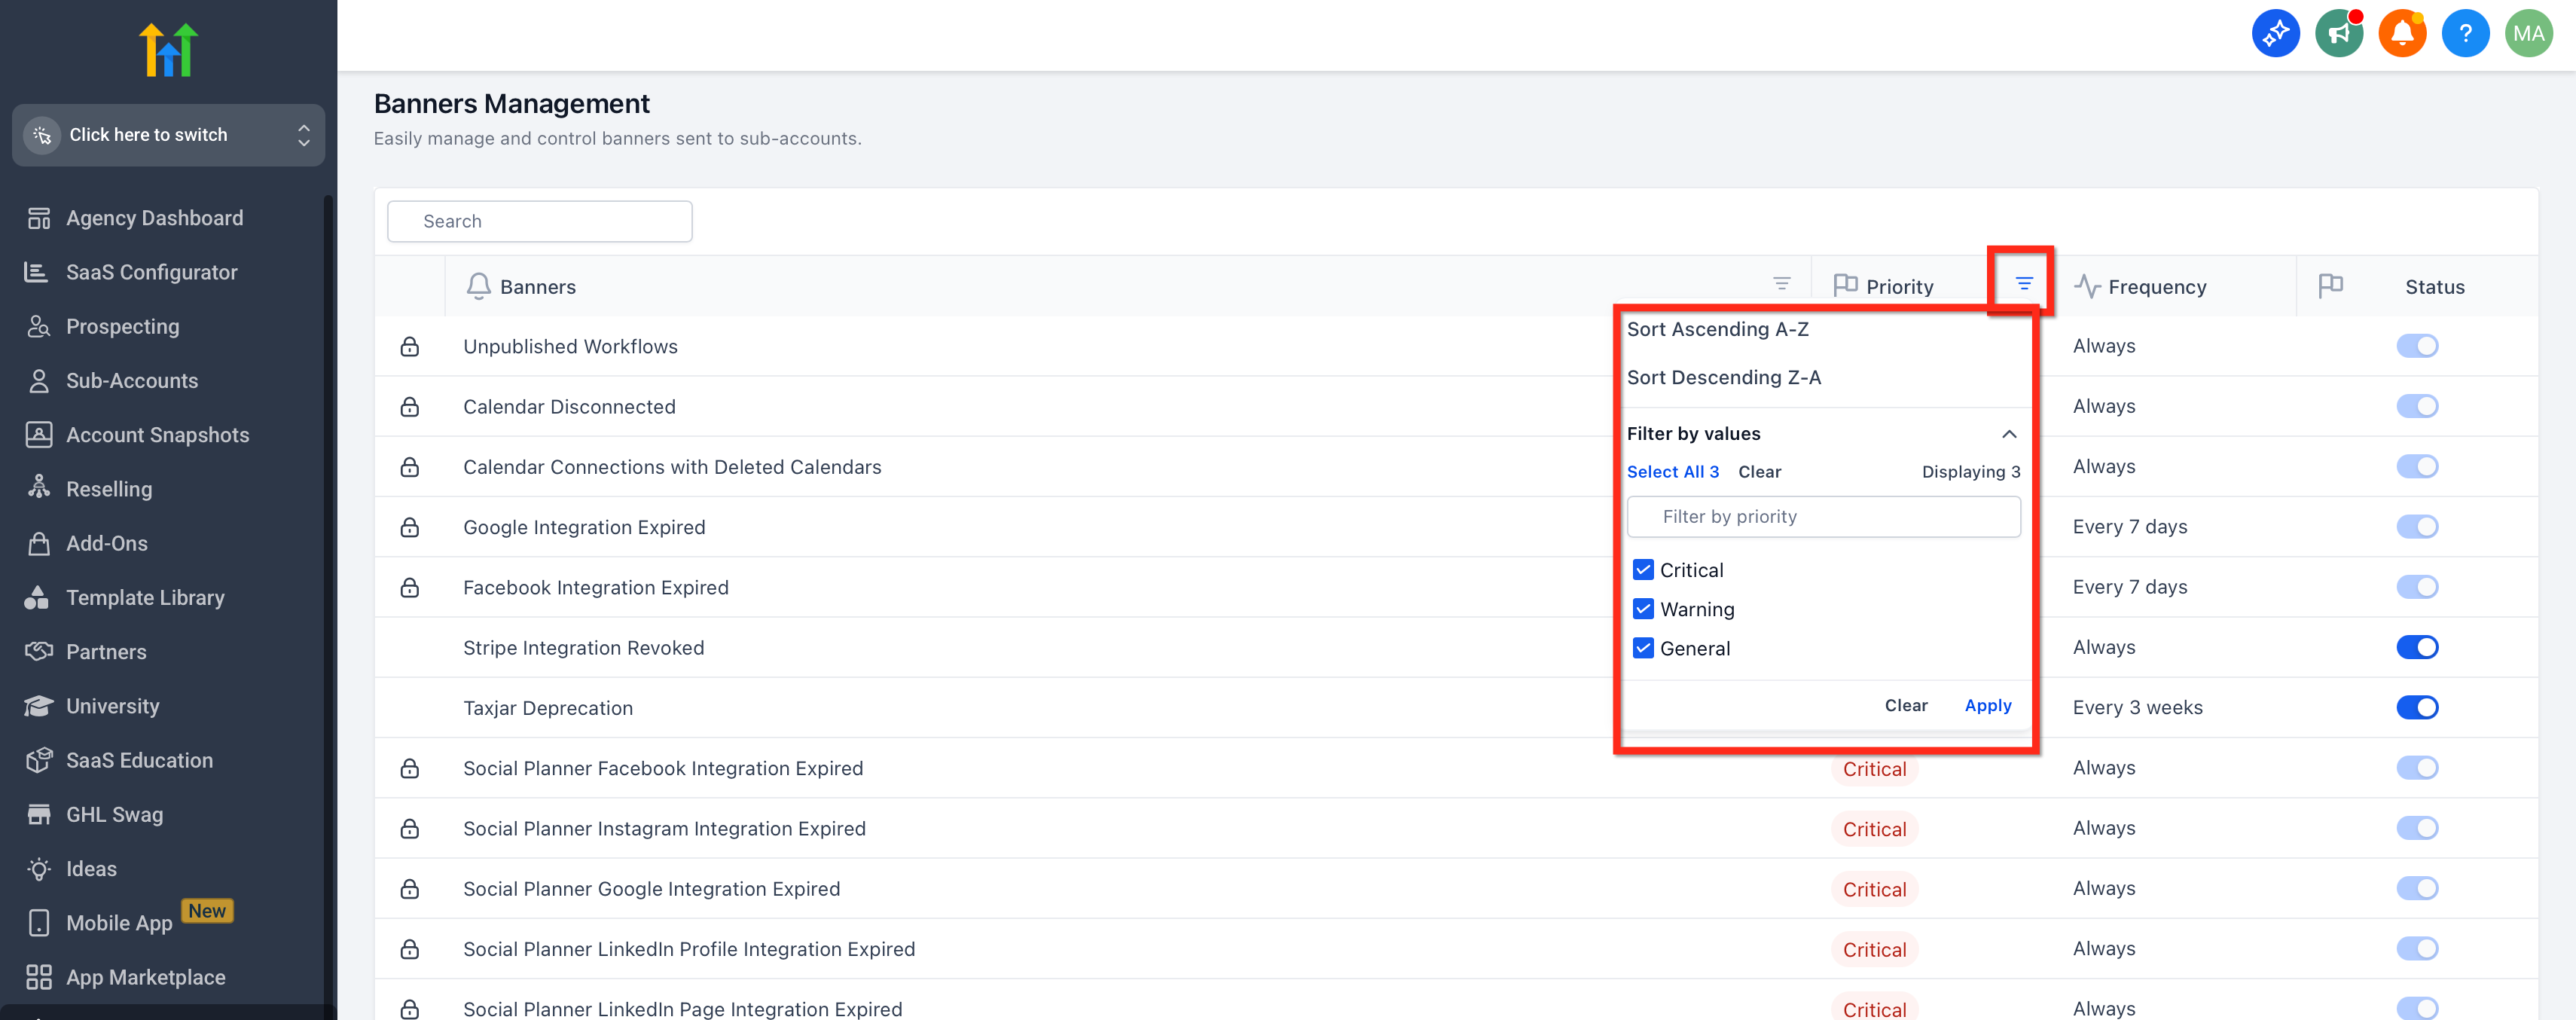
Task: Turn off the Stripe Integration Revoked toggle
Action: pyautogui.click(x=2416, y=647)
